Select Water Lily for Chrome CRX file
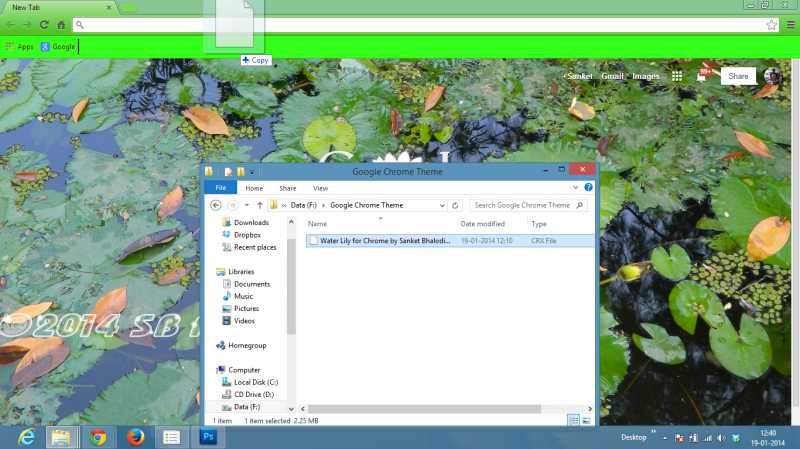 coord(450,240)
